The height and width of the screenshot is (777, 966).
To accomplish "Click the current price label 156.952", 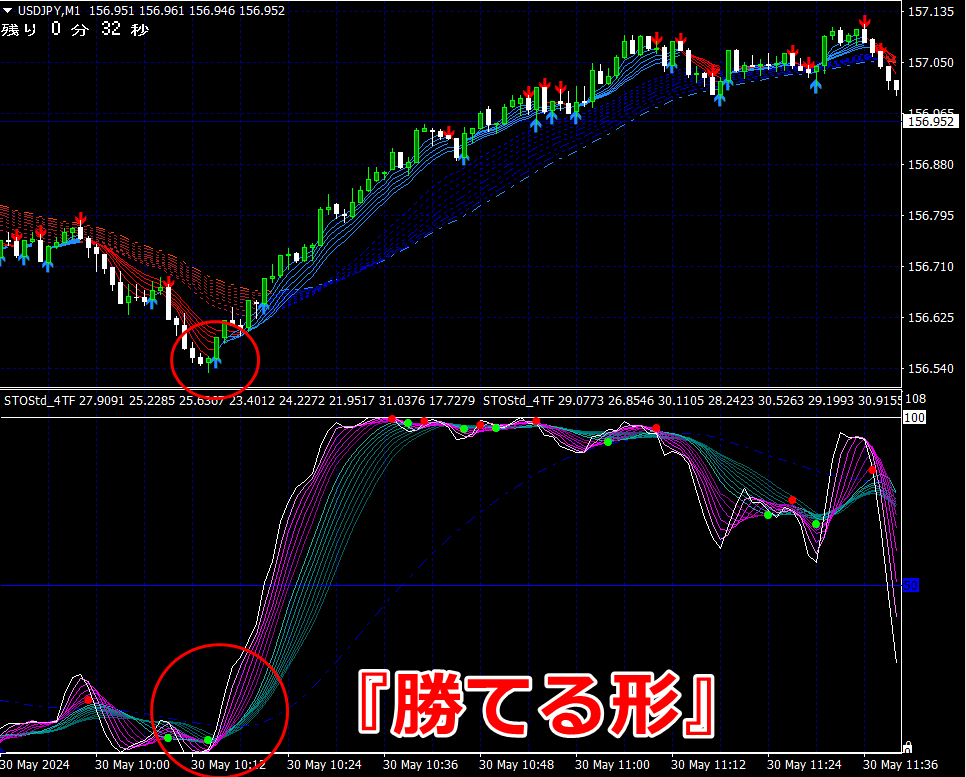I will pyautogui.click(x=930, y=121).
